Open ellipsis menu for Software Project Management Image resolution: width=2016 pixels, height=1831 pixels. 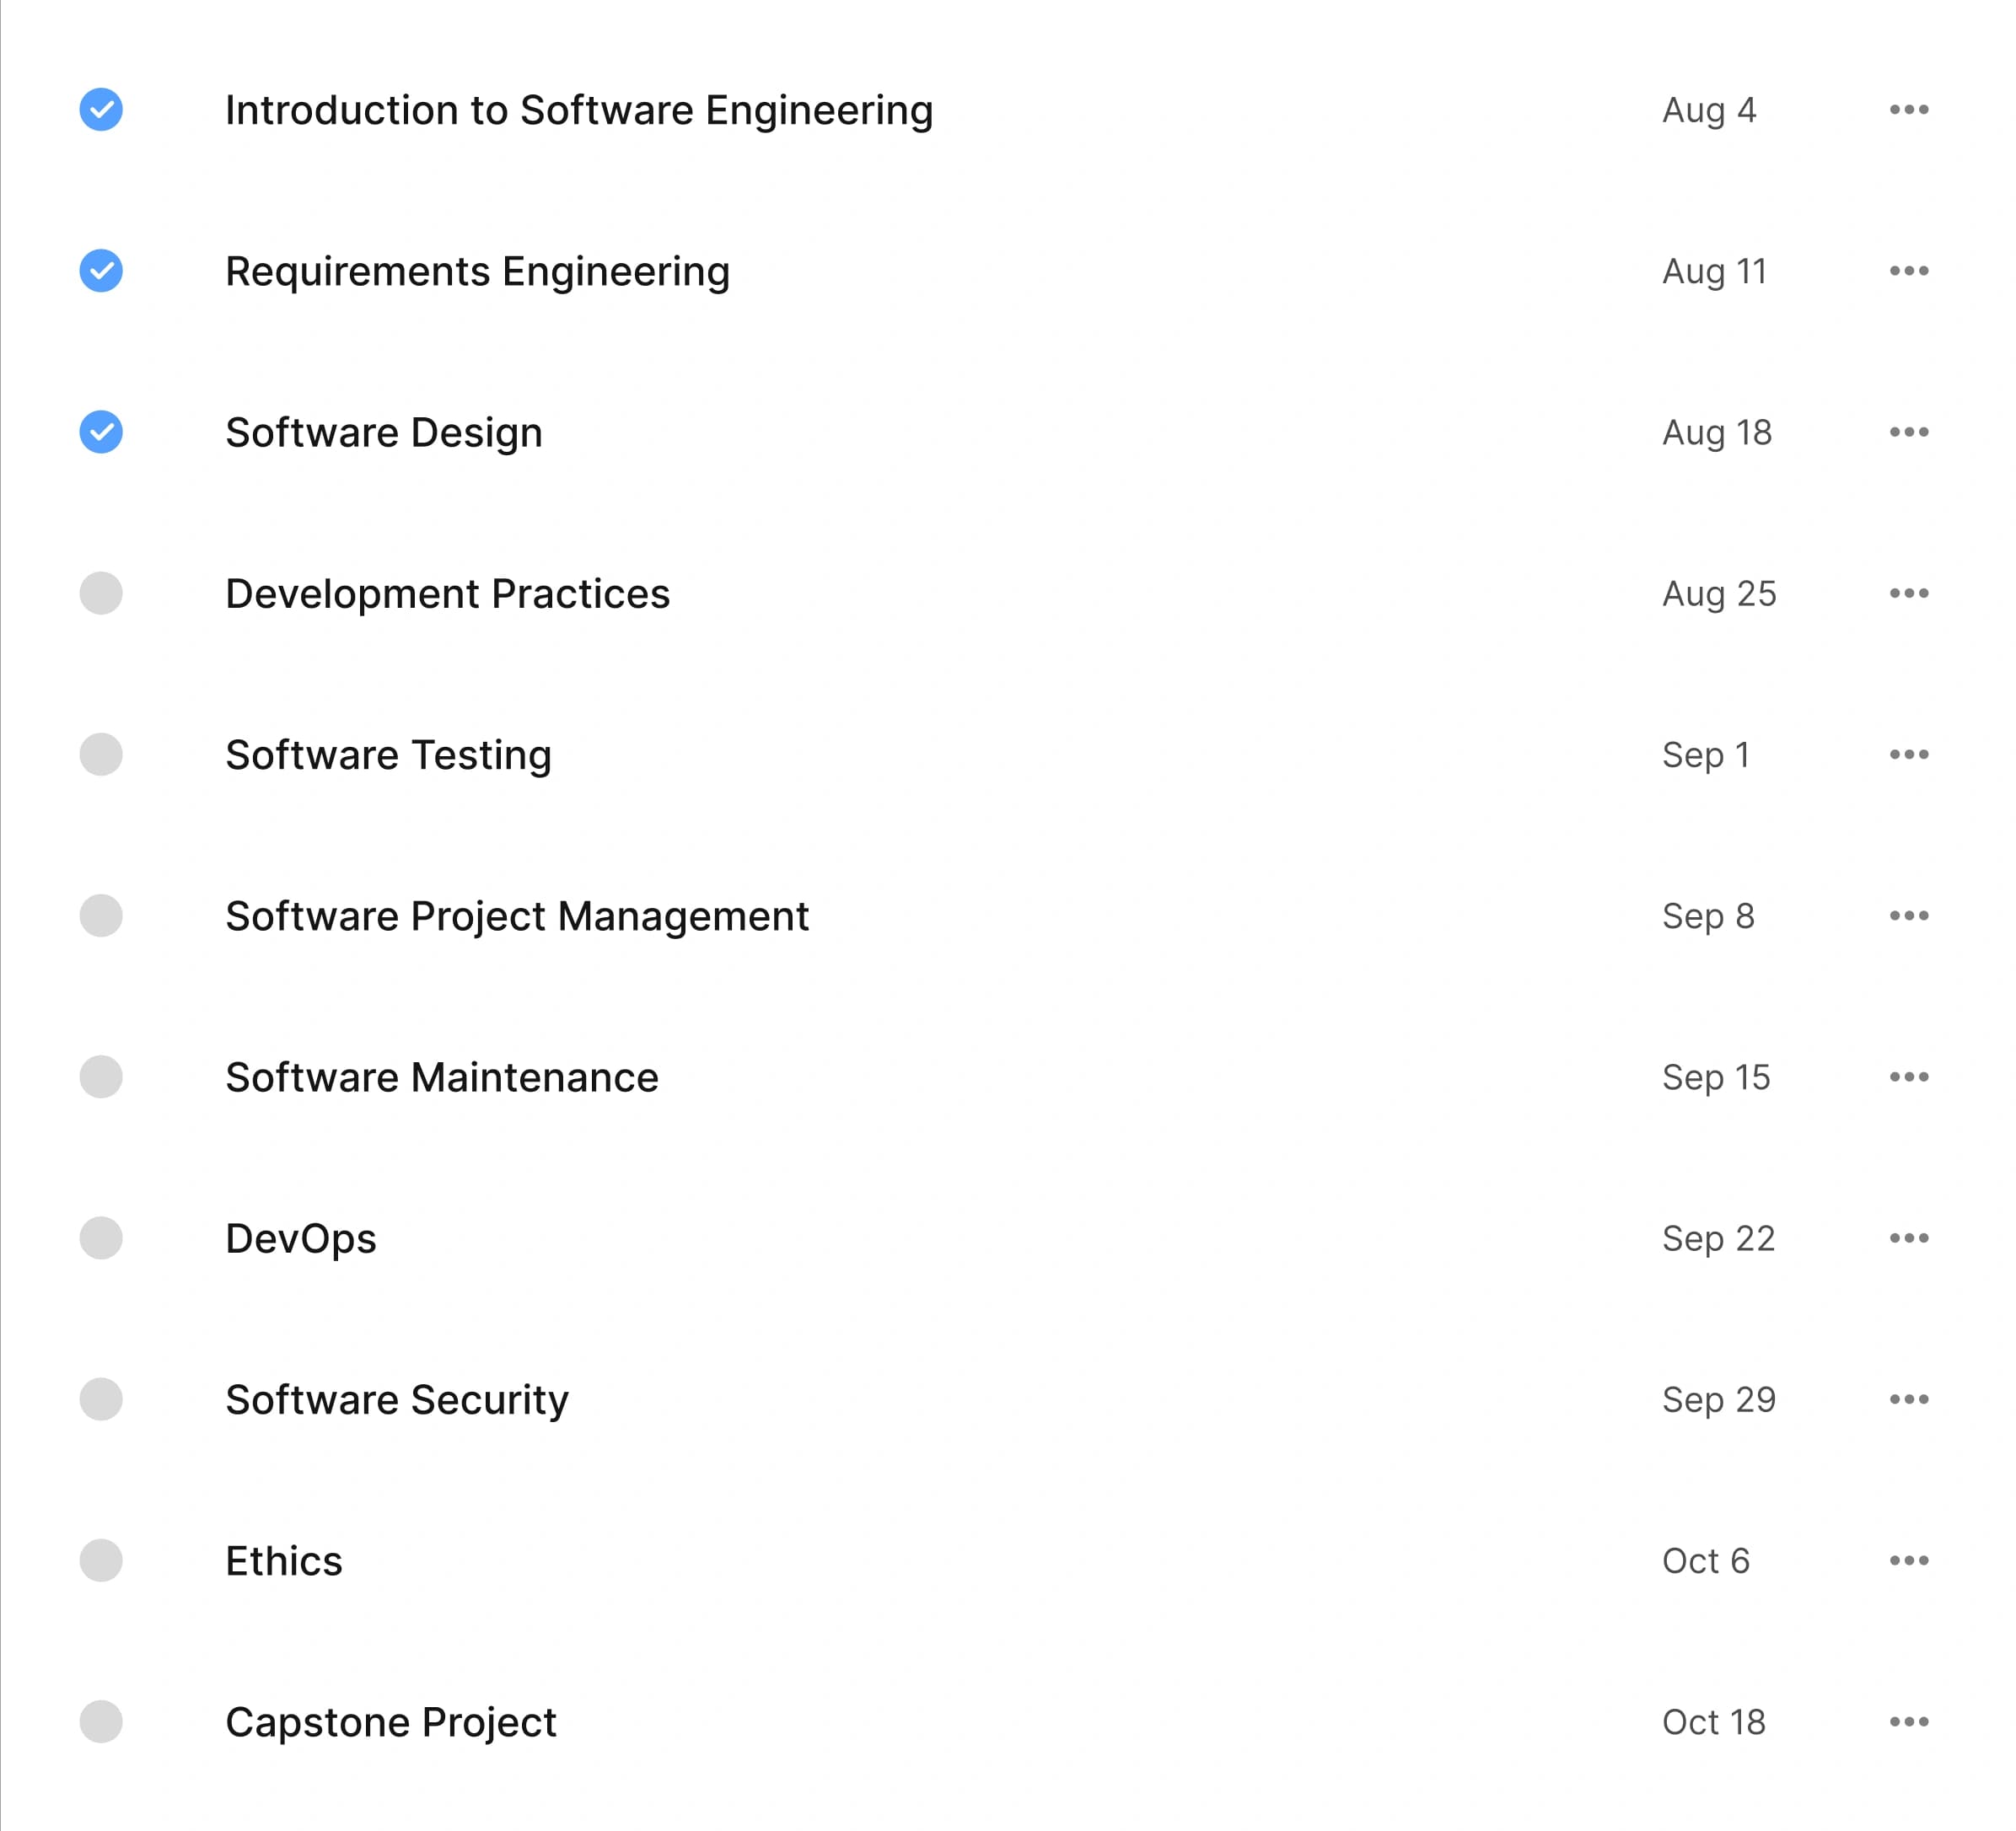pos(1908,916)
